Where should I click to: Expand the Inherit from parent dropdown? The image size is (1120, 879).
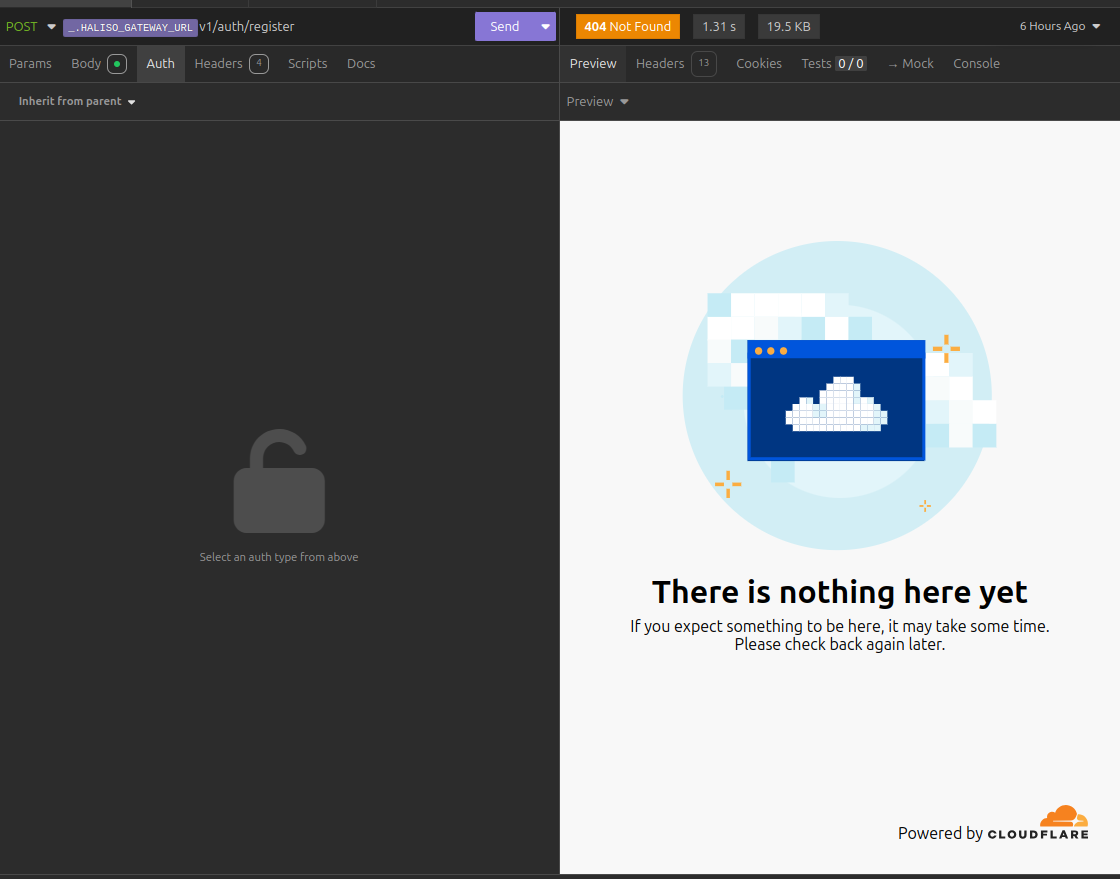(77, 101)
